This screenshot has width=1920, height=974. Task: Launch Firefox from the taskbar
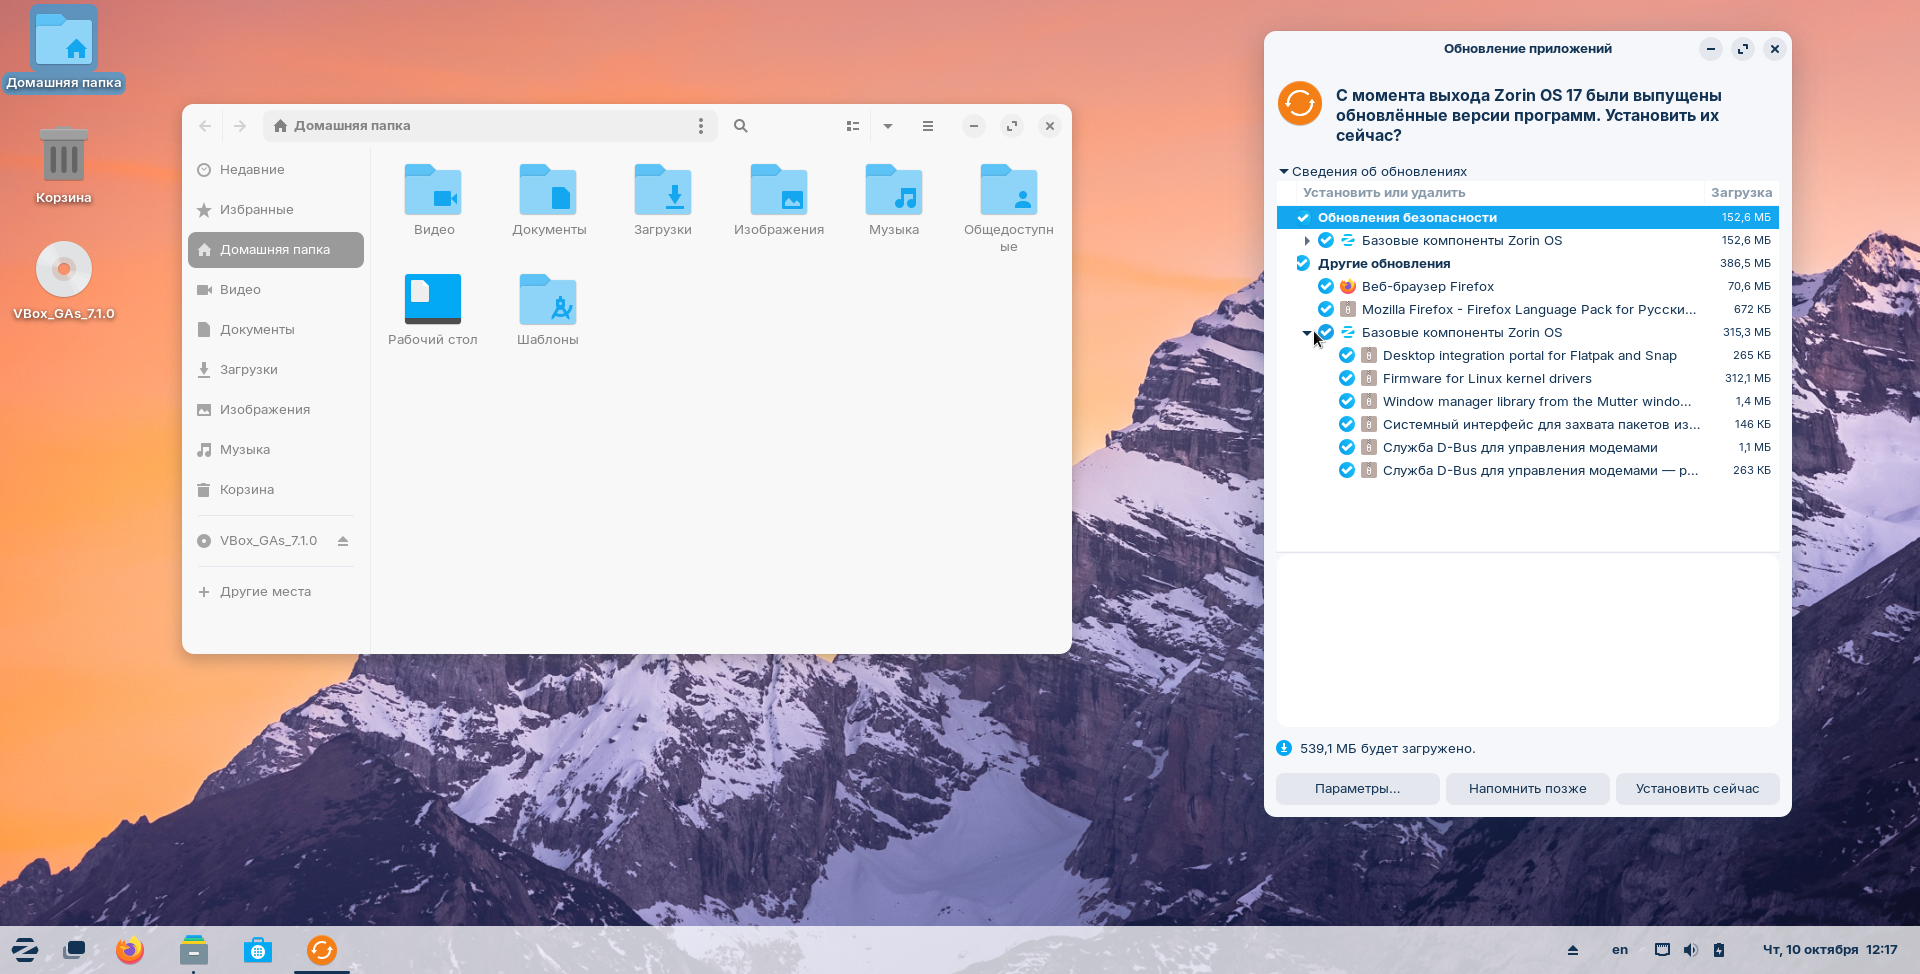pyautogui.click(x=130, y=950)
